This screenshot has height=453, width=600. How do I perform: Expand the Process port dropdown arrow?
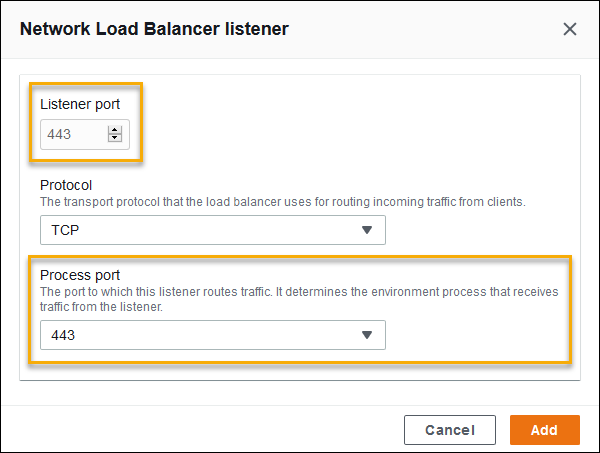366,335
